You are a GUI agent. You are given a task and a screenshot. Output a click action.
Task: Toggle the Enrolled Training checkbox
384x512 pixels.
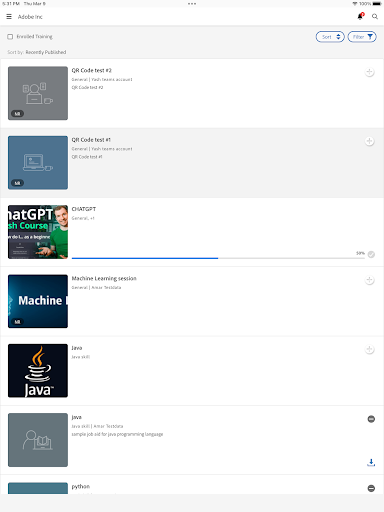10,37
